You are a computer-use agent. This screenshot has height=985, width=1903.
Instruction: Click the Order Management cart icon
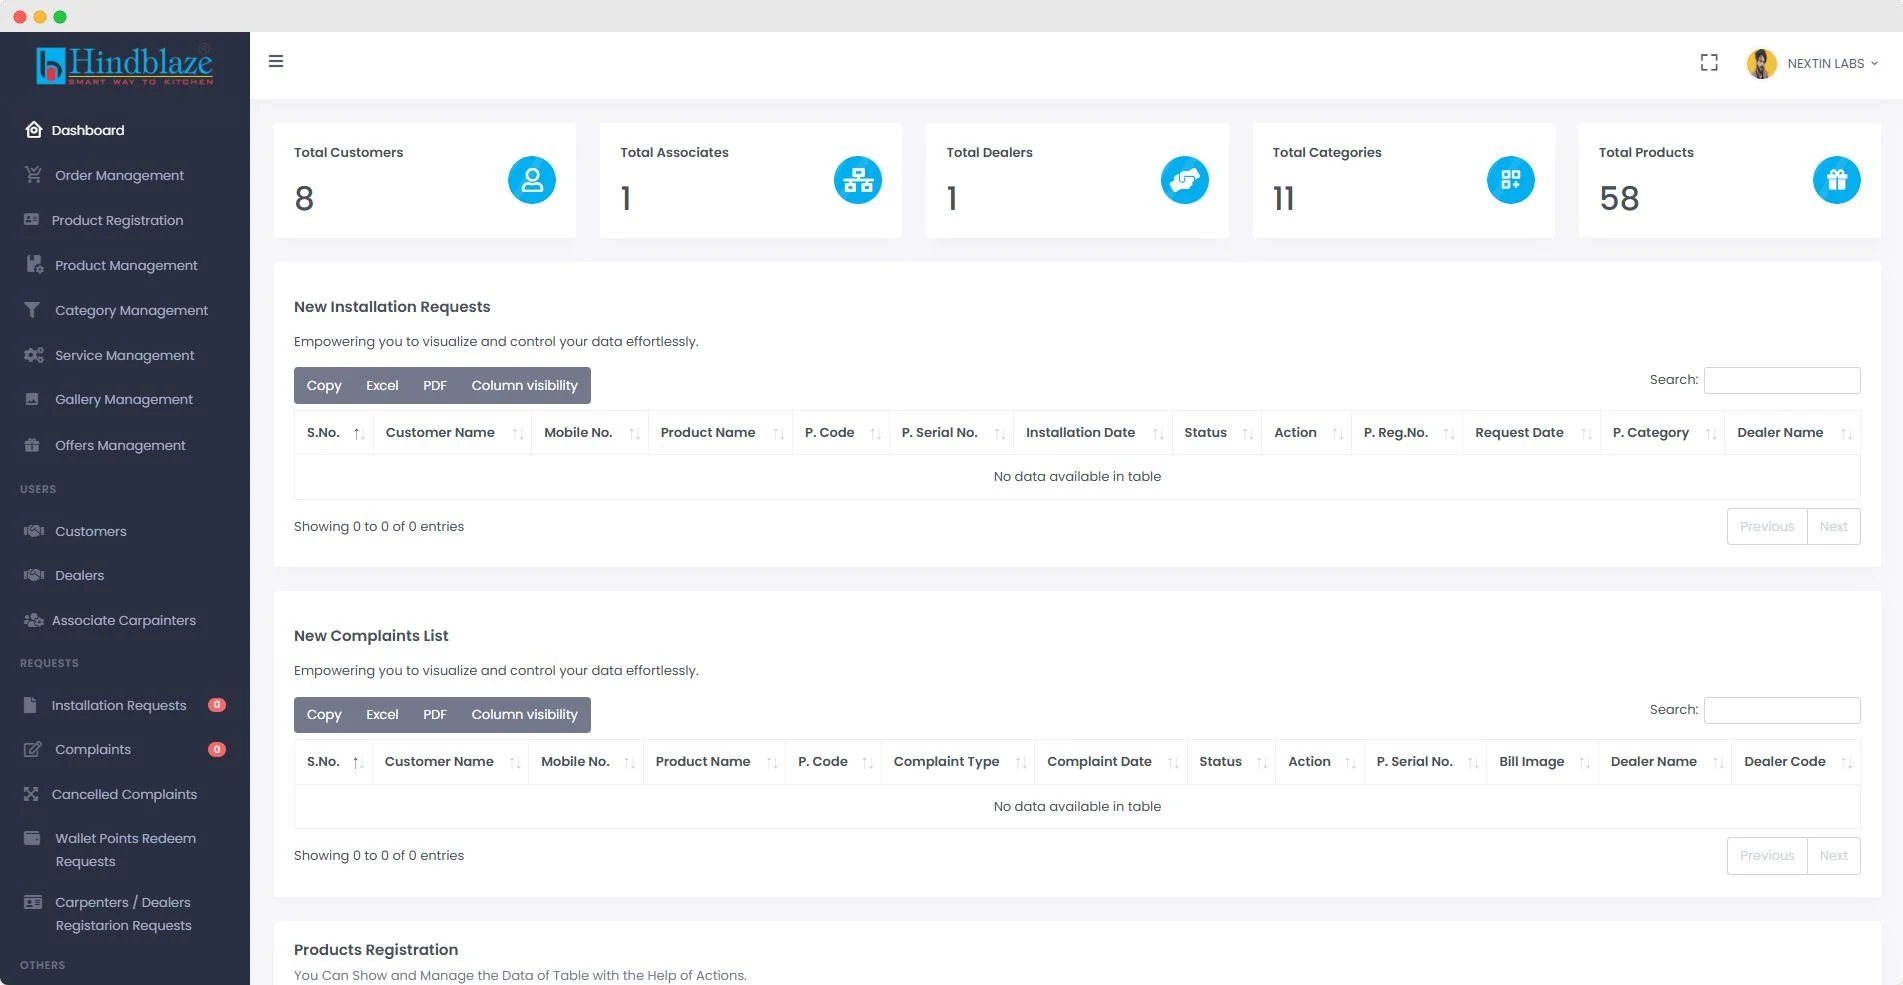point(33,175)
